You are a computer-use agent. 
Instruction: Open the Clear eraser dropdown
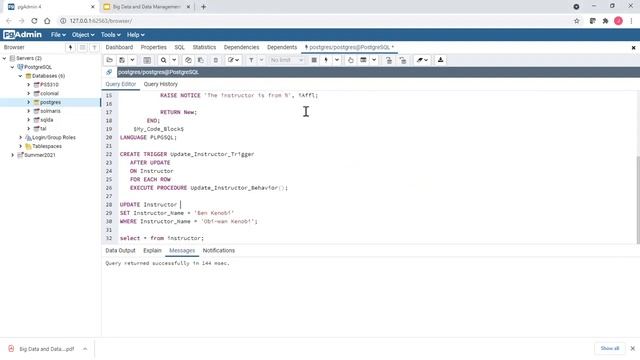pos(422,60)
